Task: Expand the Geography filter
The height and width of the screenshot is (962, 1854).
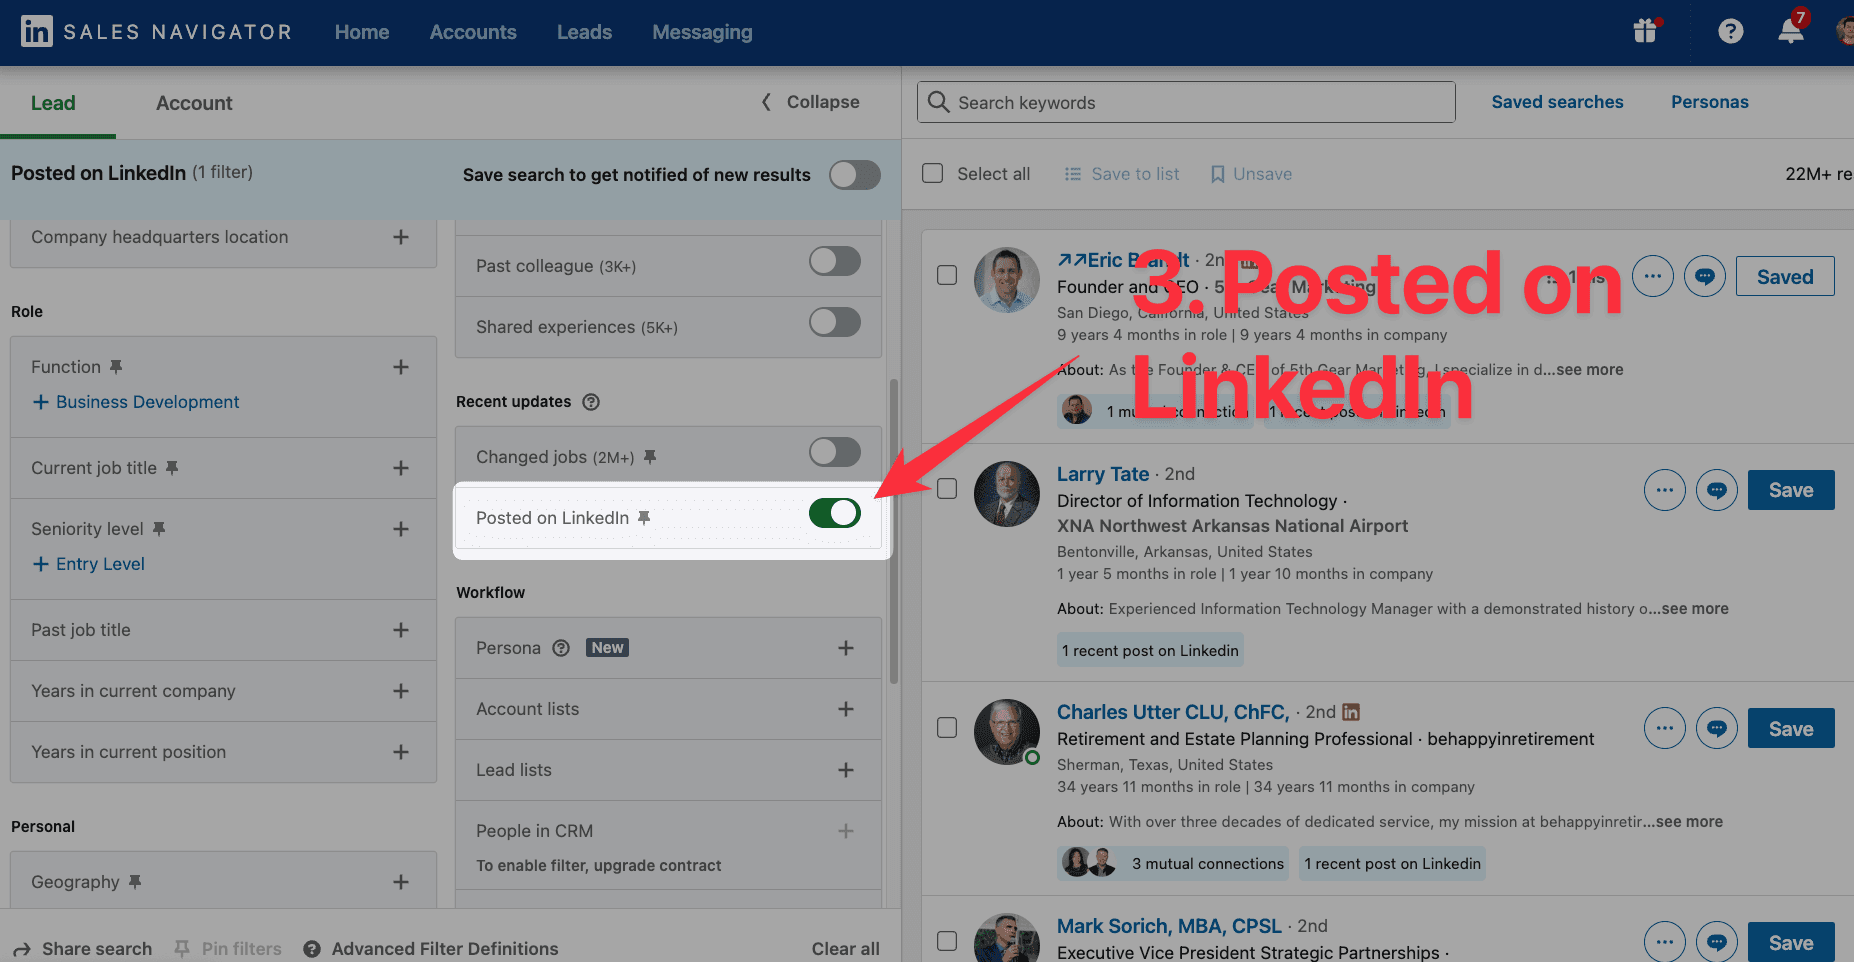Action: point(401,882)
